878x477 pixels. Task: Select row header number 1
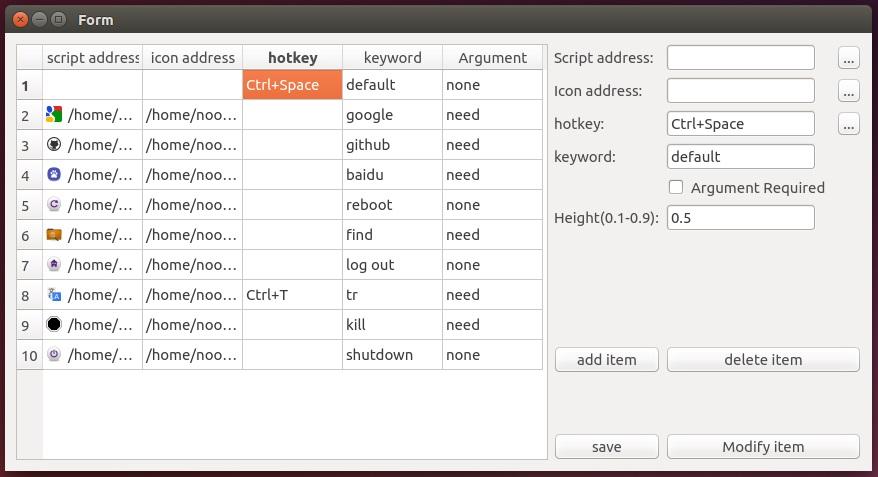click(x=30, y=85)
